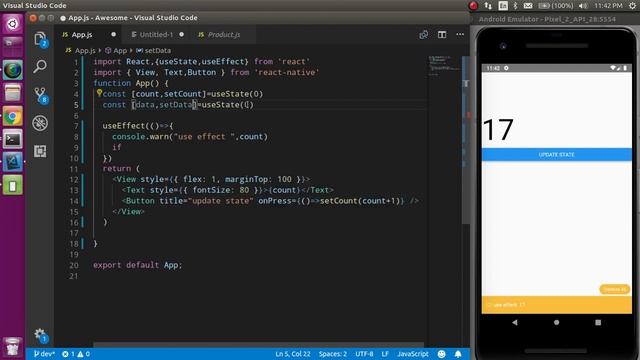Click 'console.warn' on line 8

(140, 136)
